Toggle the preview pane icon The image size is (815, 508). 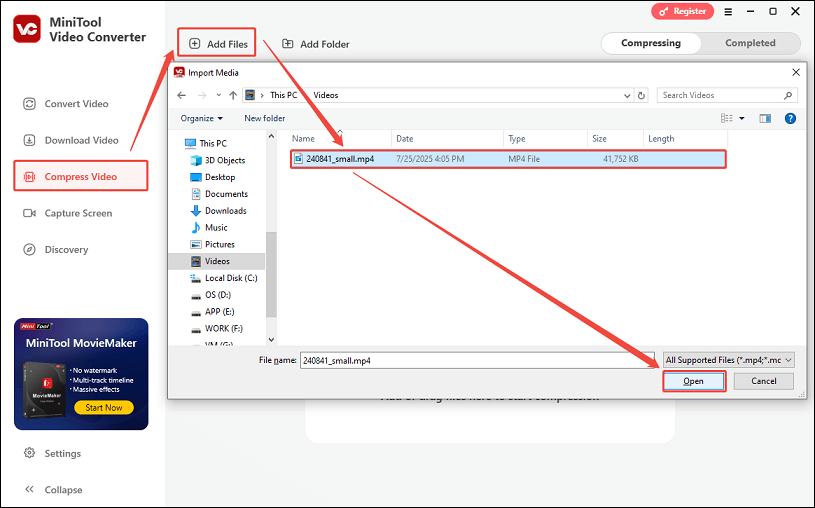pyautogui.click(x=765, y=119)
